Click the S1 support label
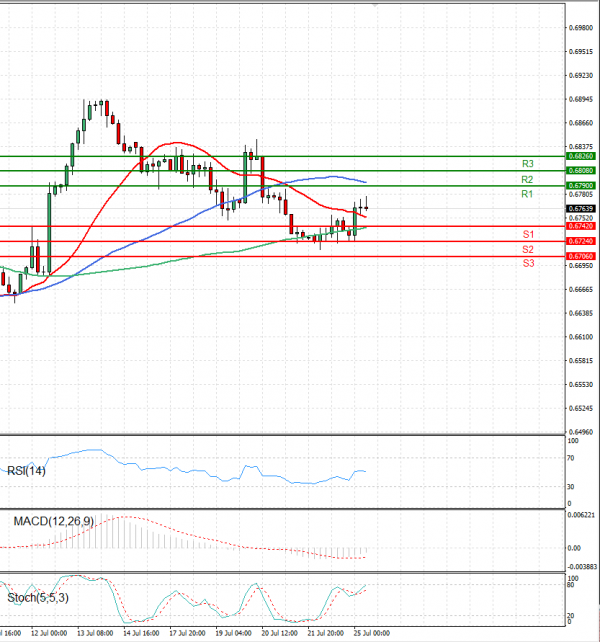This screenshot has height=642, width=600. pos(528,234)
